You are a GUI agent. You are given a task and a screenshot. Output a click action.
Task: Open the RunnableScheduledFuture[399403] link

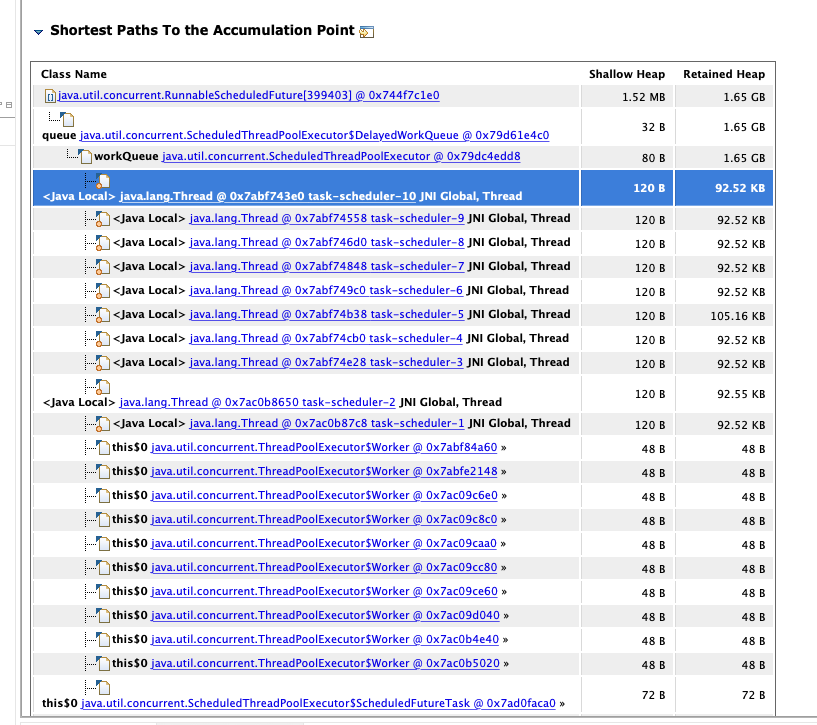(x=248, y=96)
